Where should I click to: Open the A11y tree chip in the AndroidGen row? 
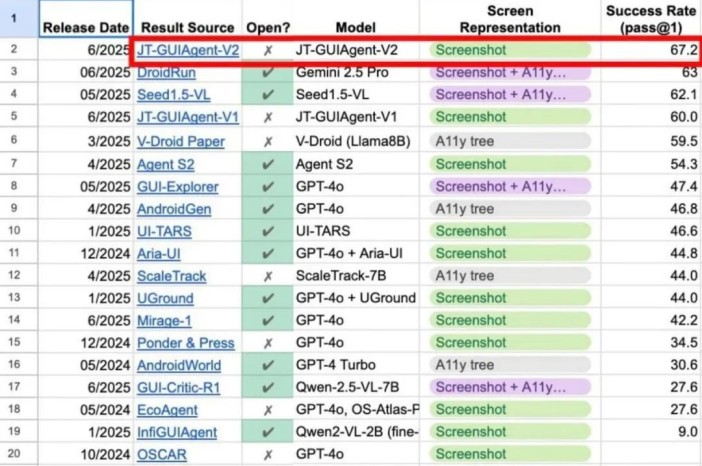(464, 209)
